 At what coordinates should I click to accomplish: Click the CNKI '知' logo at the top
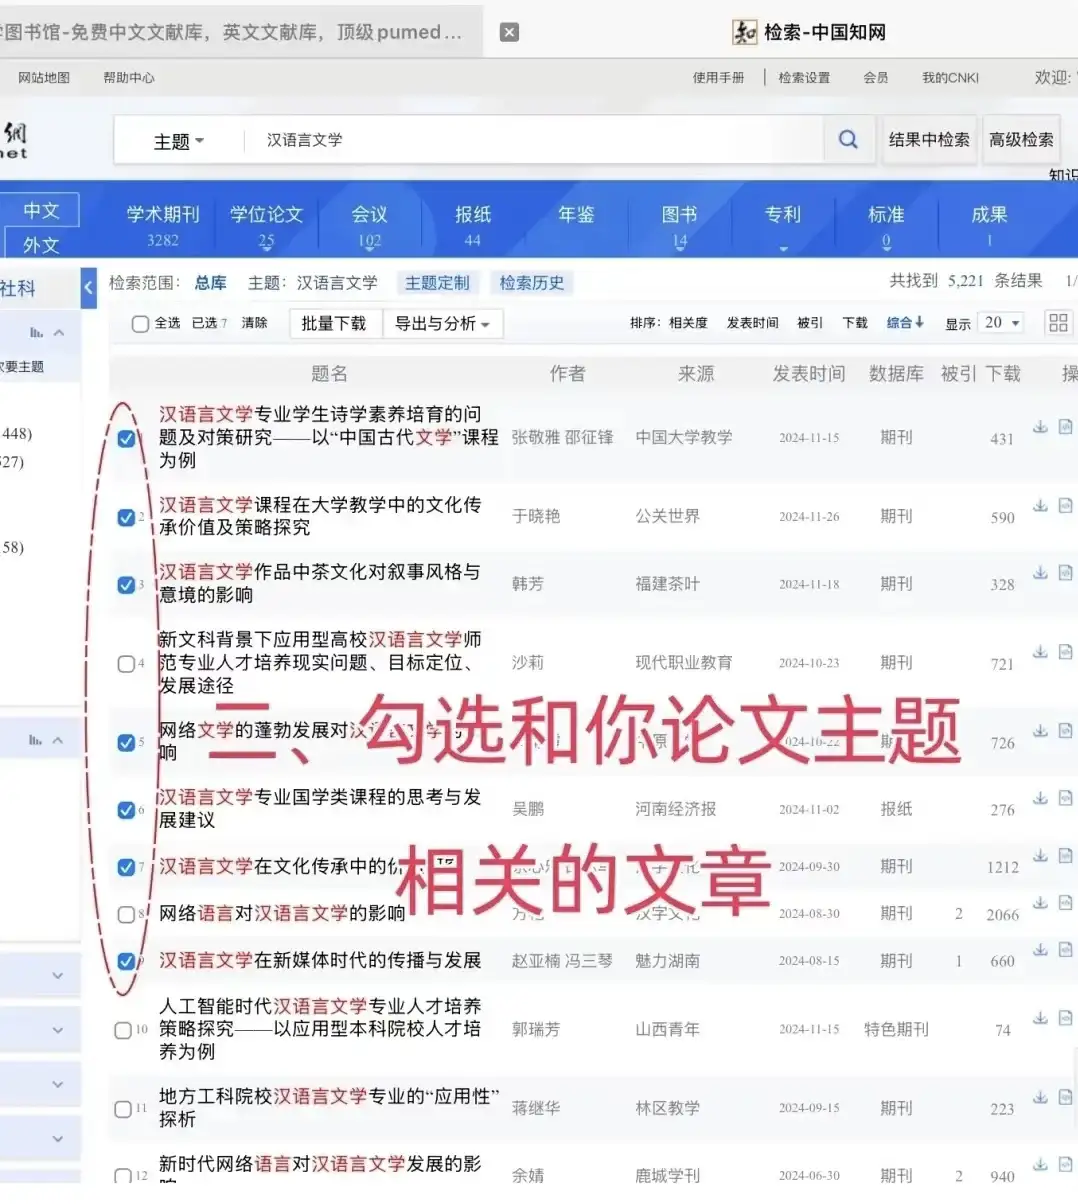tap(745, 31)
